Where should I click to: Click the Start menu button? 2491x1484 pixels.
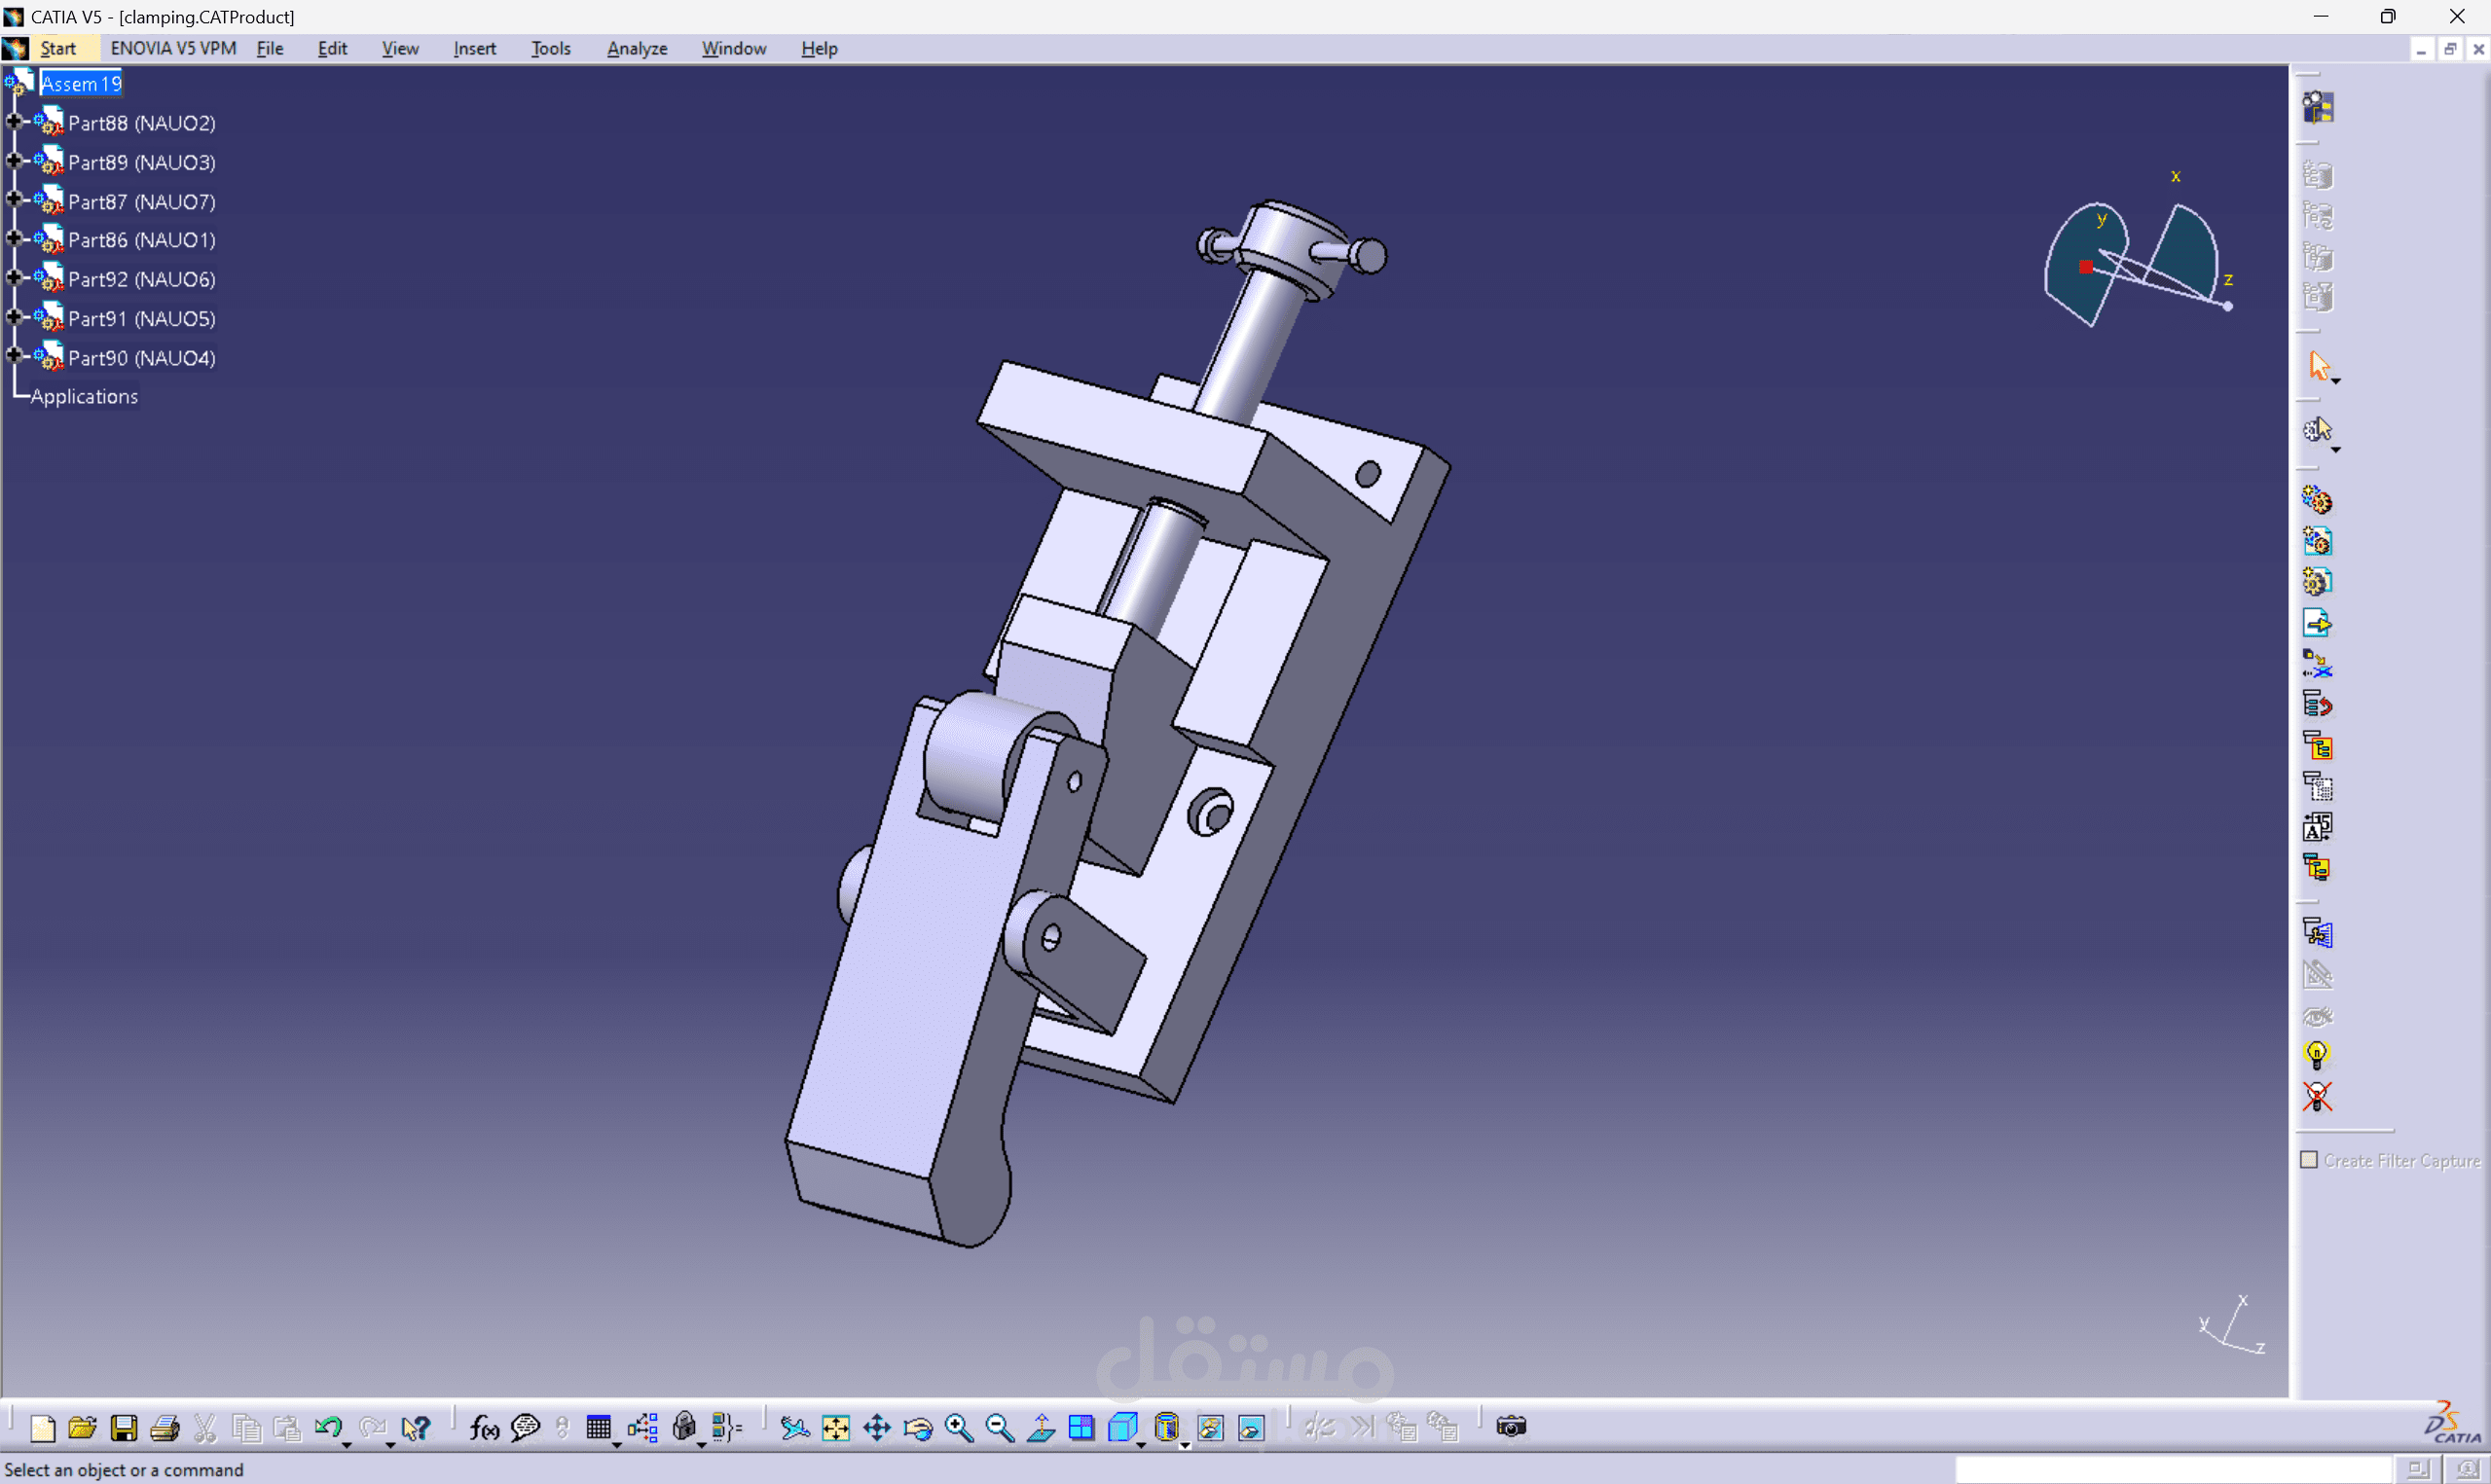coord(58,48)
